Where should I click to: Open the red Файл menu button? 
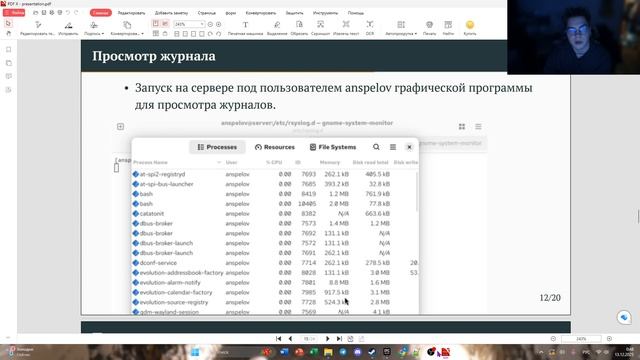(x=14, y=13)
